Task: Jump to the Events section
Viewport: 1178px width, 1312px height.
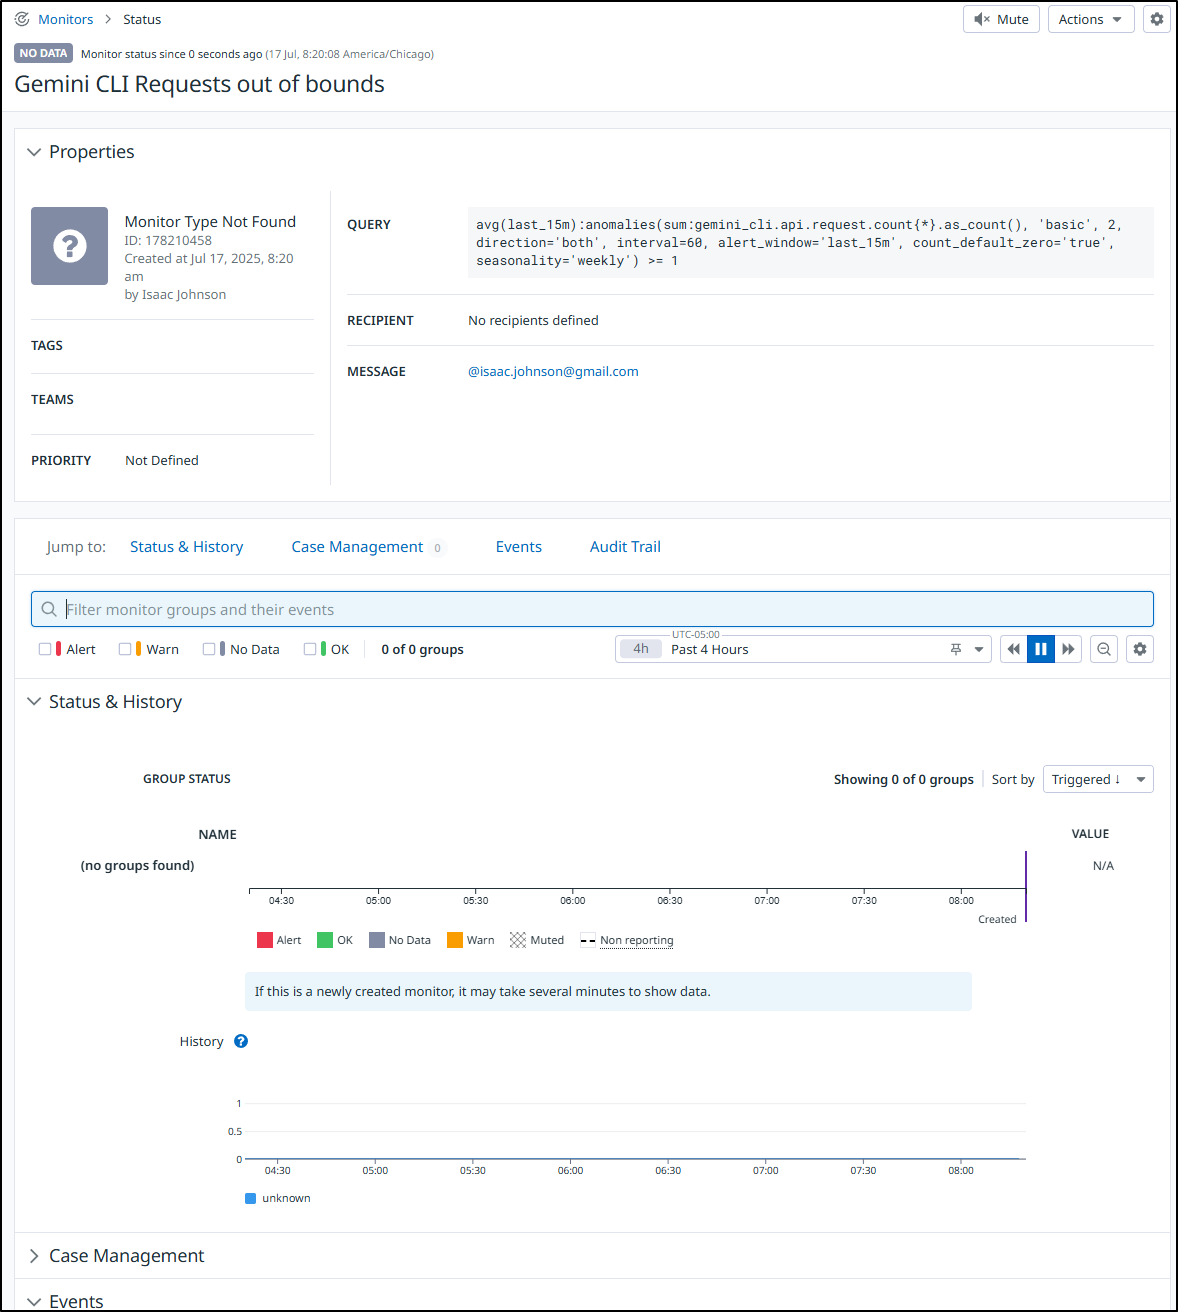Action: coord(519,547)
